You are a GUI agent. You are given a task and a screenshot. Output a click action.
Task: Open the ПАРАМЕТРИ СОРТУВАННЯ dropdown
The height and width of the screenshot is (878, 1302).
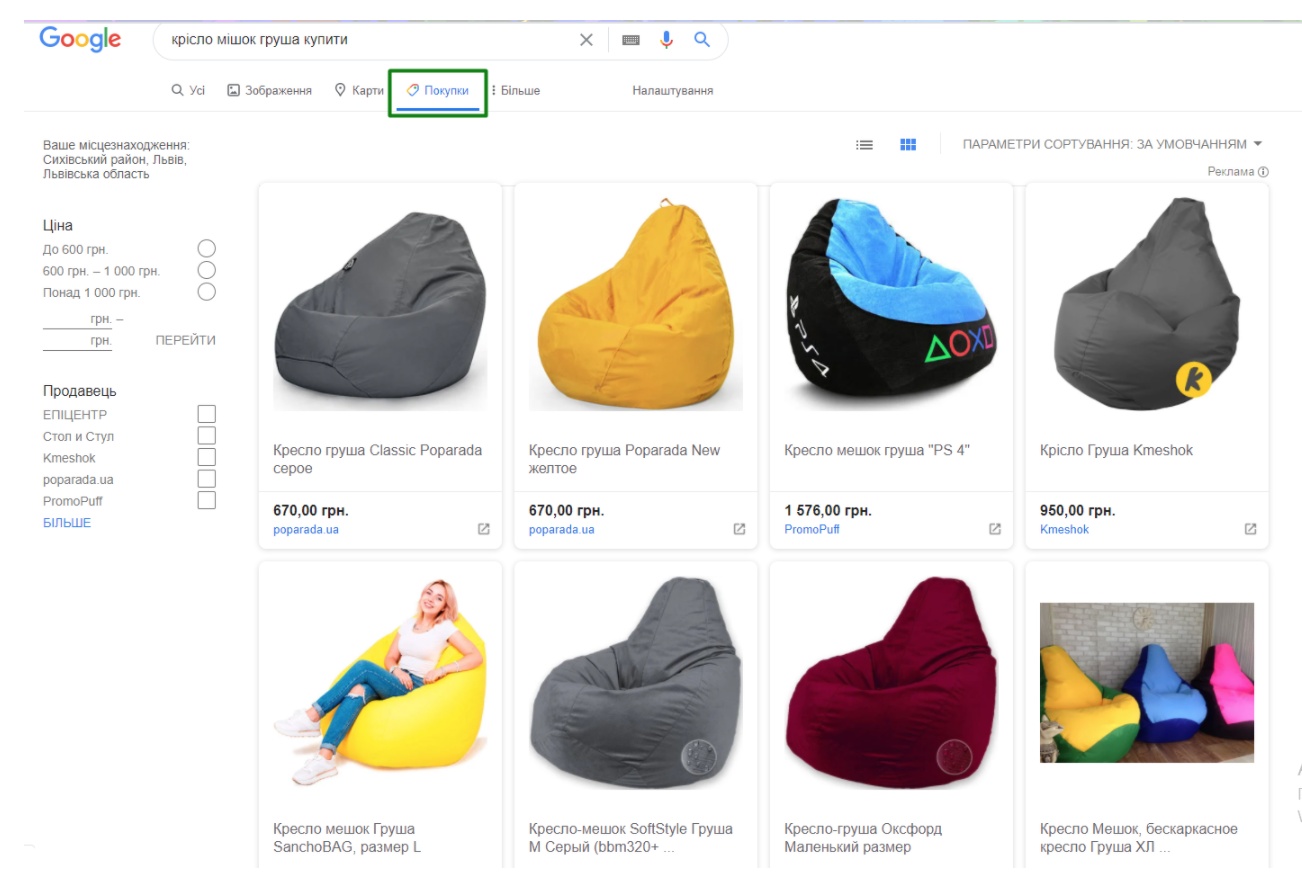point(1113,143)
